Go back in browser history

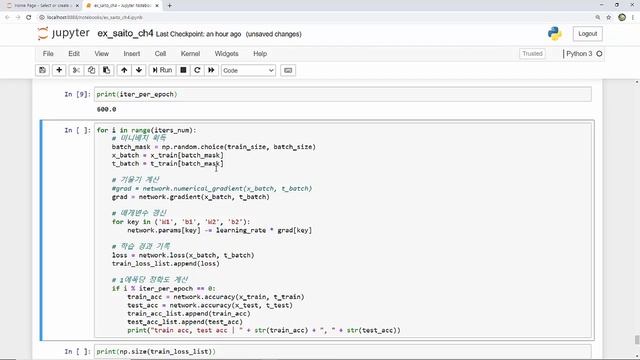pyautogui.click(x=7, y=17)
